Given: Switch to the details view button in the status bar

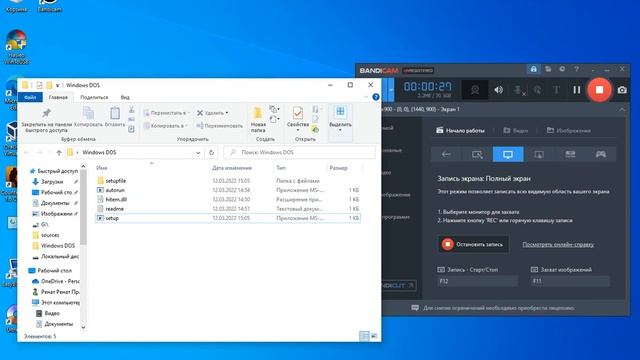Looking at the screenshot, I should pos(364,336).
